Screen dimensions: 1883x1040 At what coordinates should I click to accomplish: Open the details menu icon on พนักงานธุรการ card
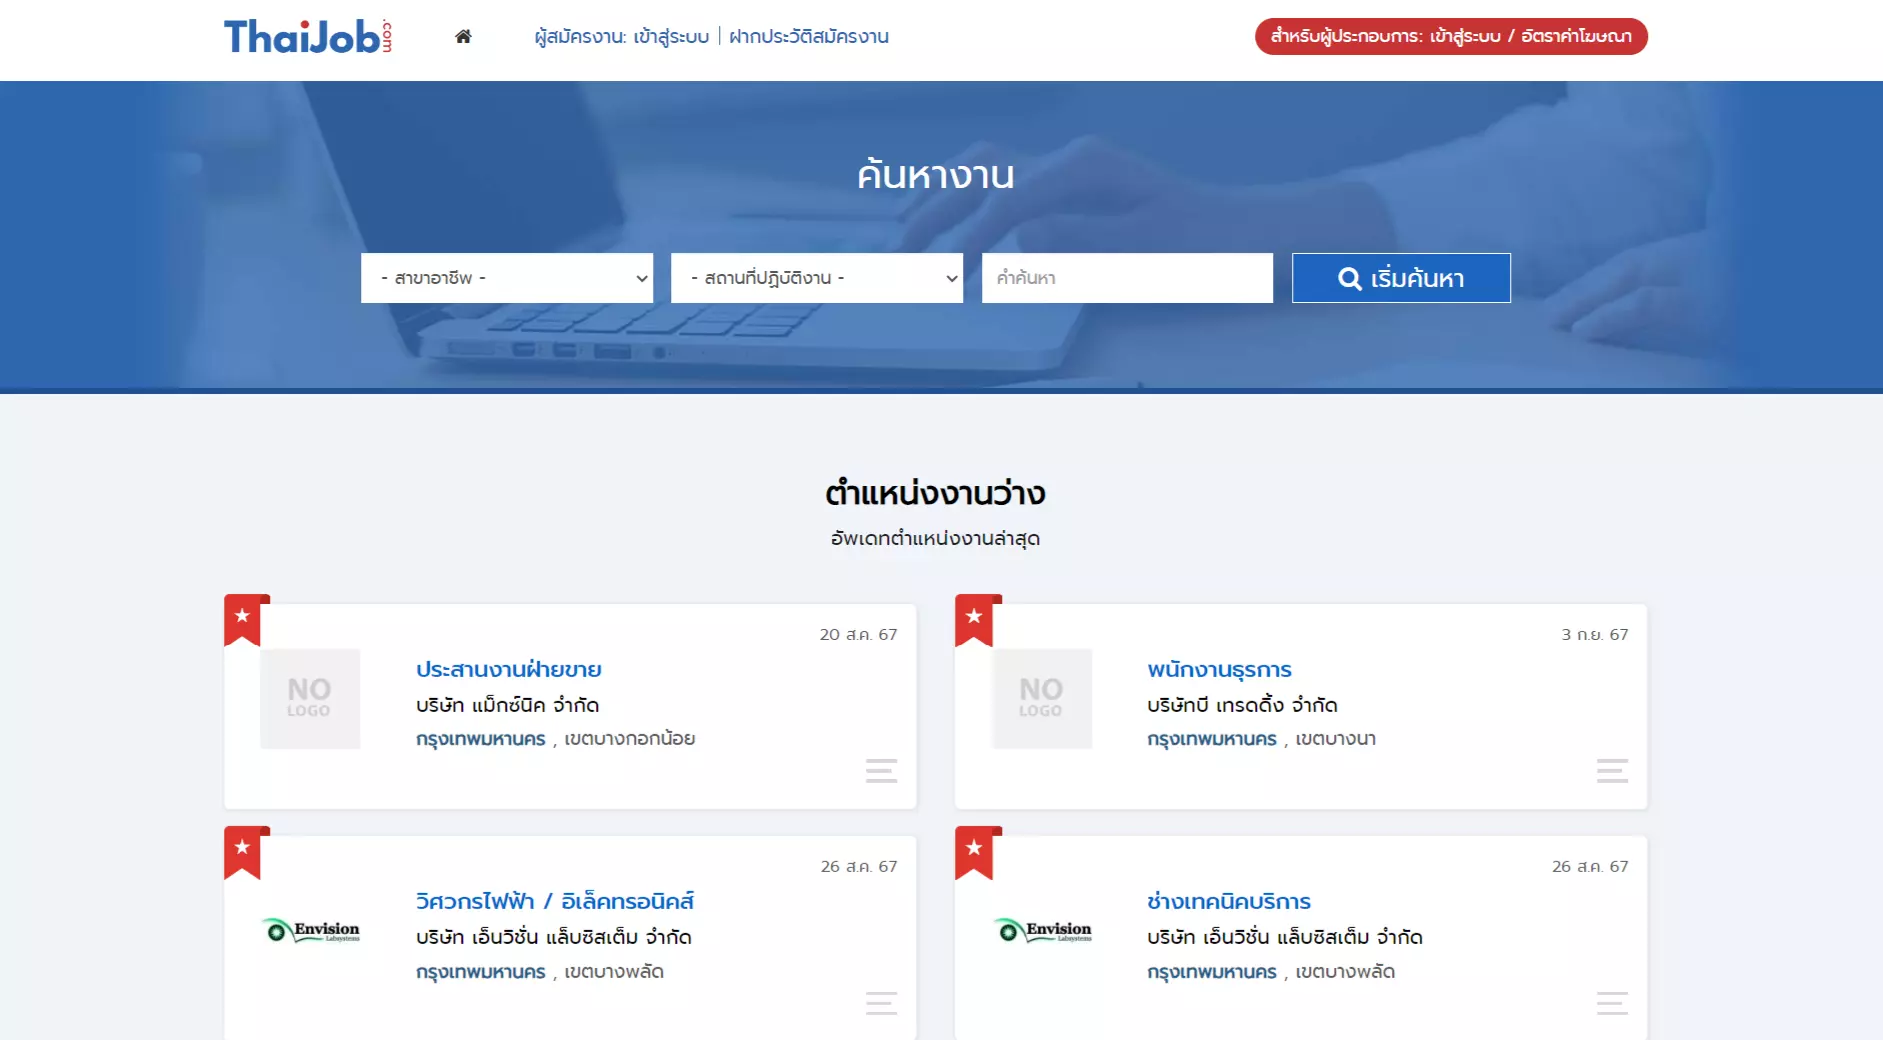pos(1612,771)
